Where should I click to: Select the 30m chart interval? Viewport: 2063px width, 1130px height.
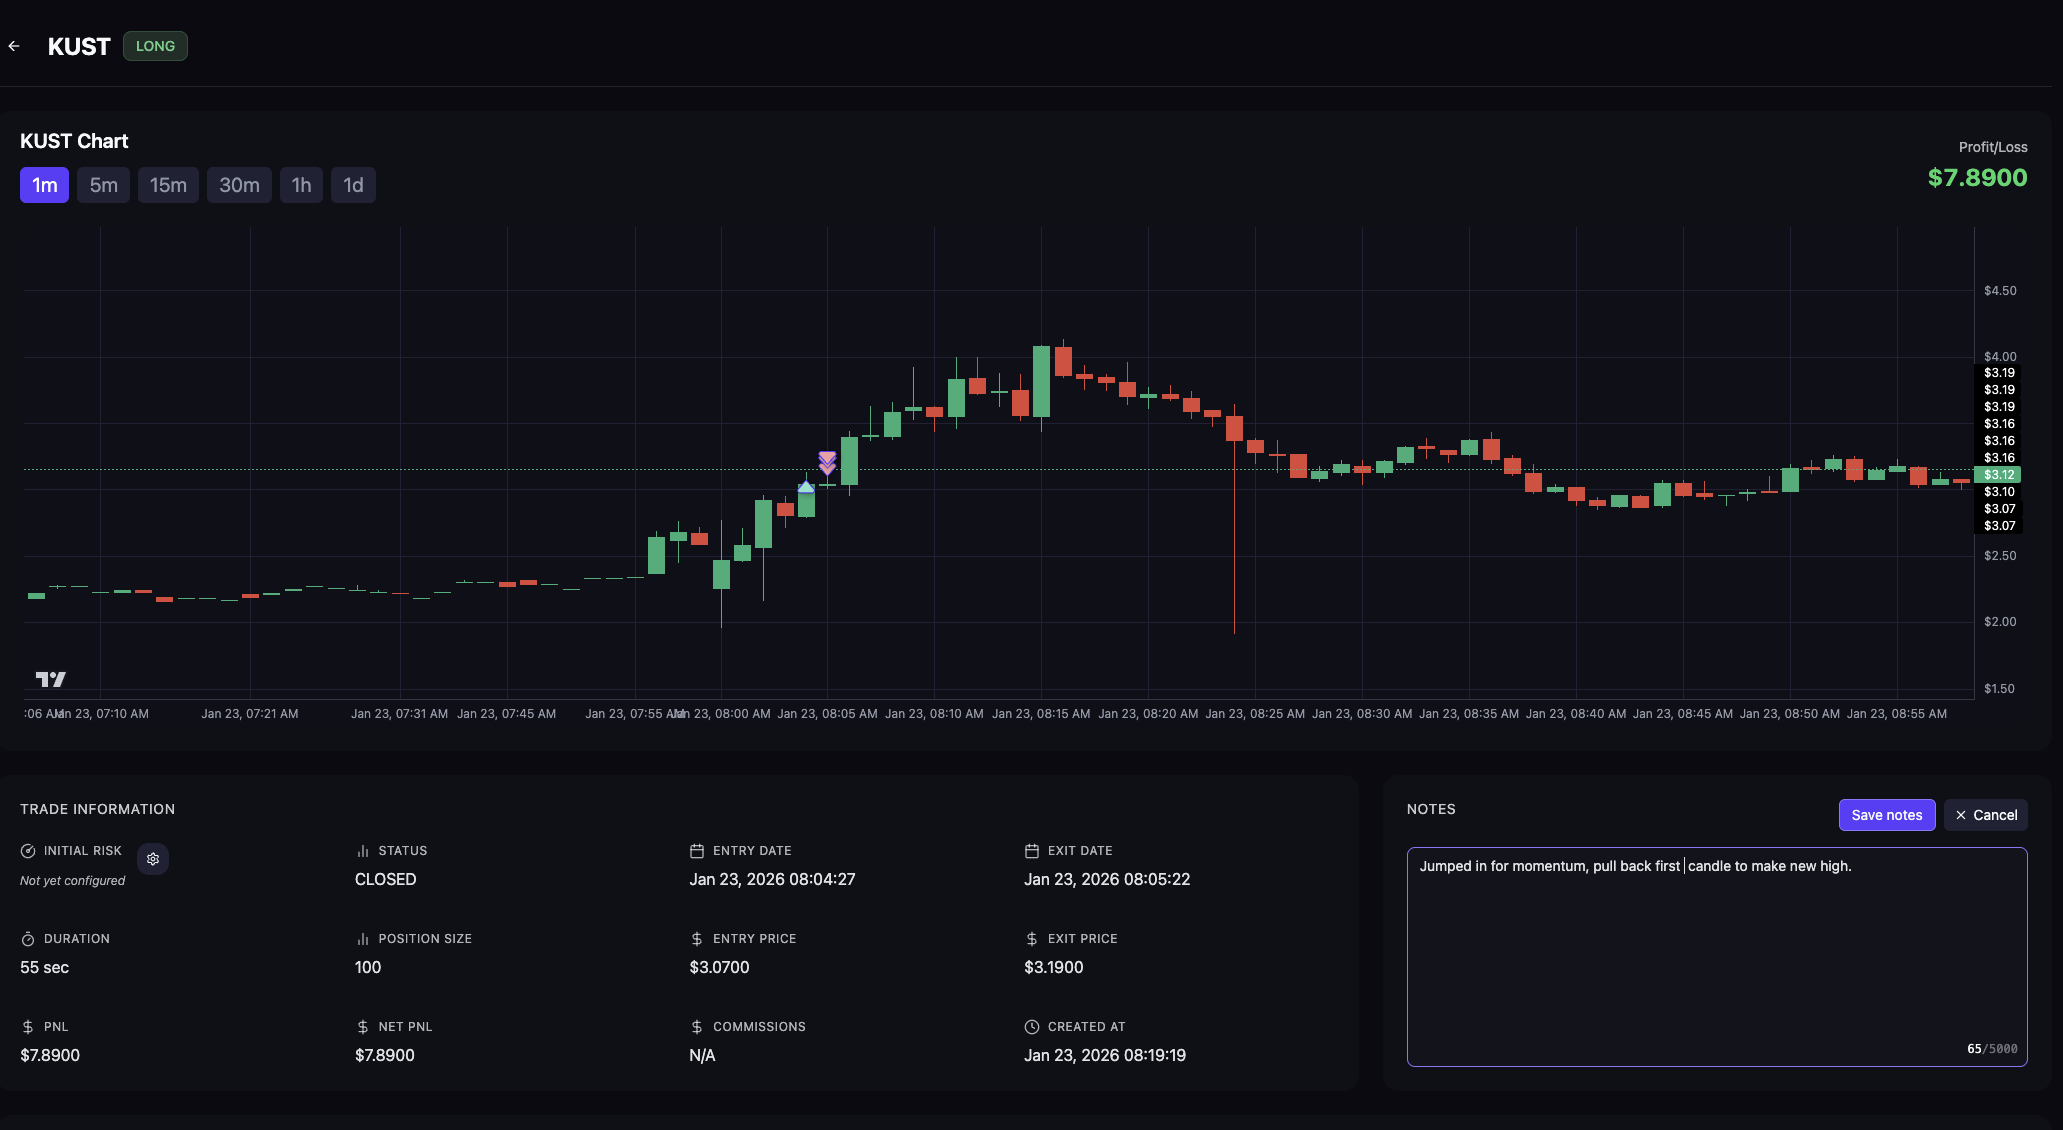239,185
